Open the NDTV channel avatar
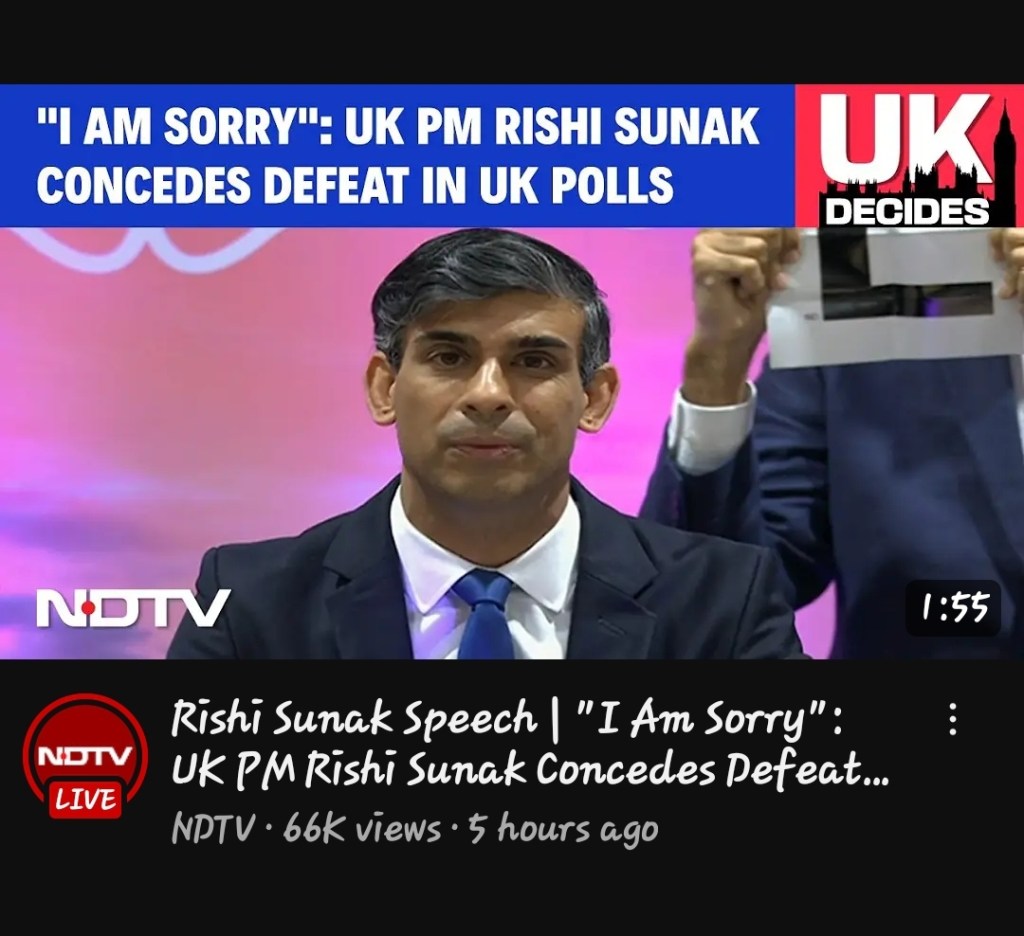1024x936 pixels. pos(86,756)
